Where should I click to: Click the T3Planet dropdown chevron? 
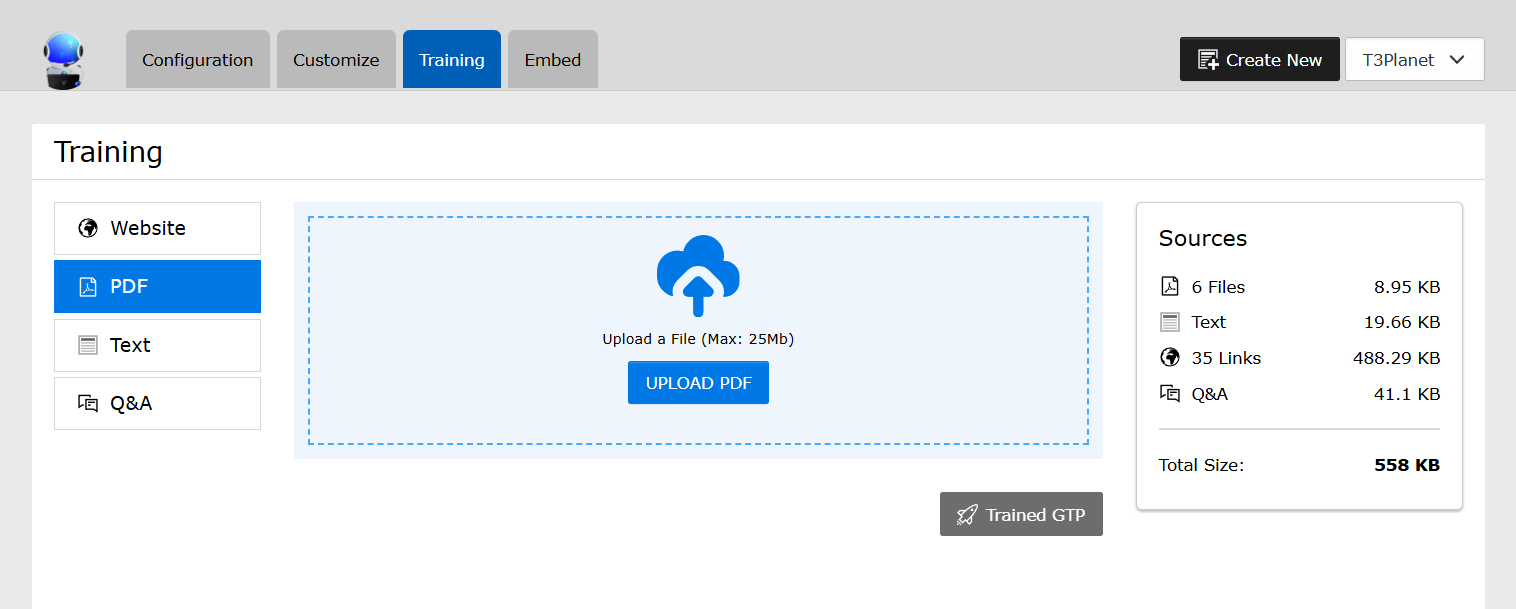1457,60
